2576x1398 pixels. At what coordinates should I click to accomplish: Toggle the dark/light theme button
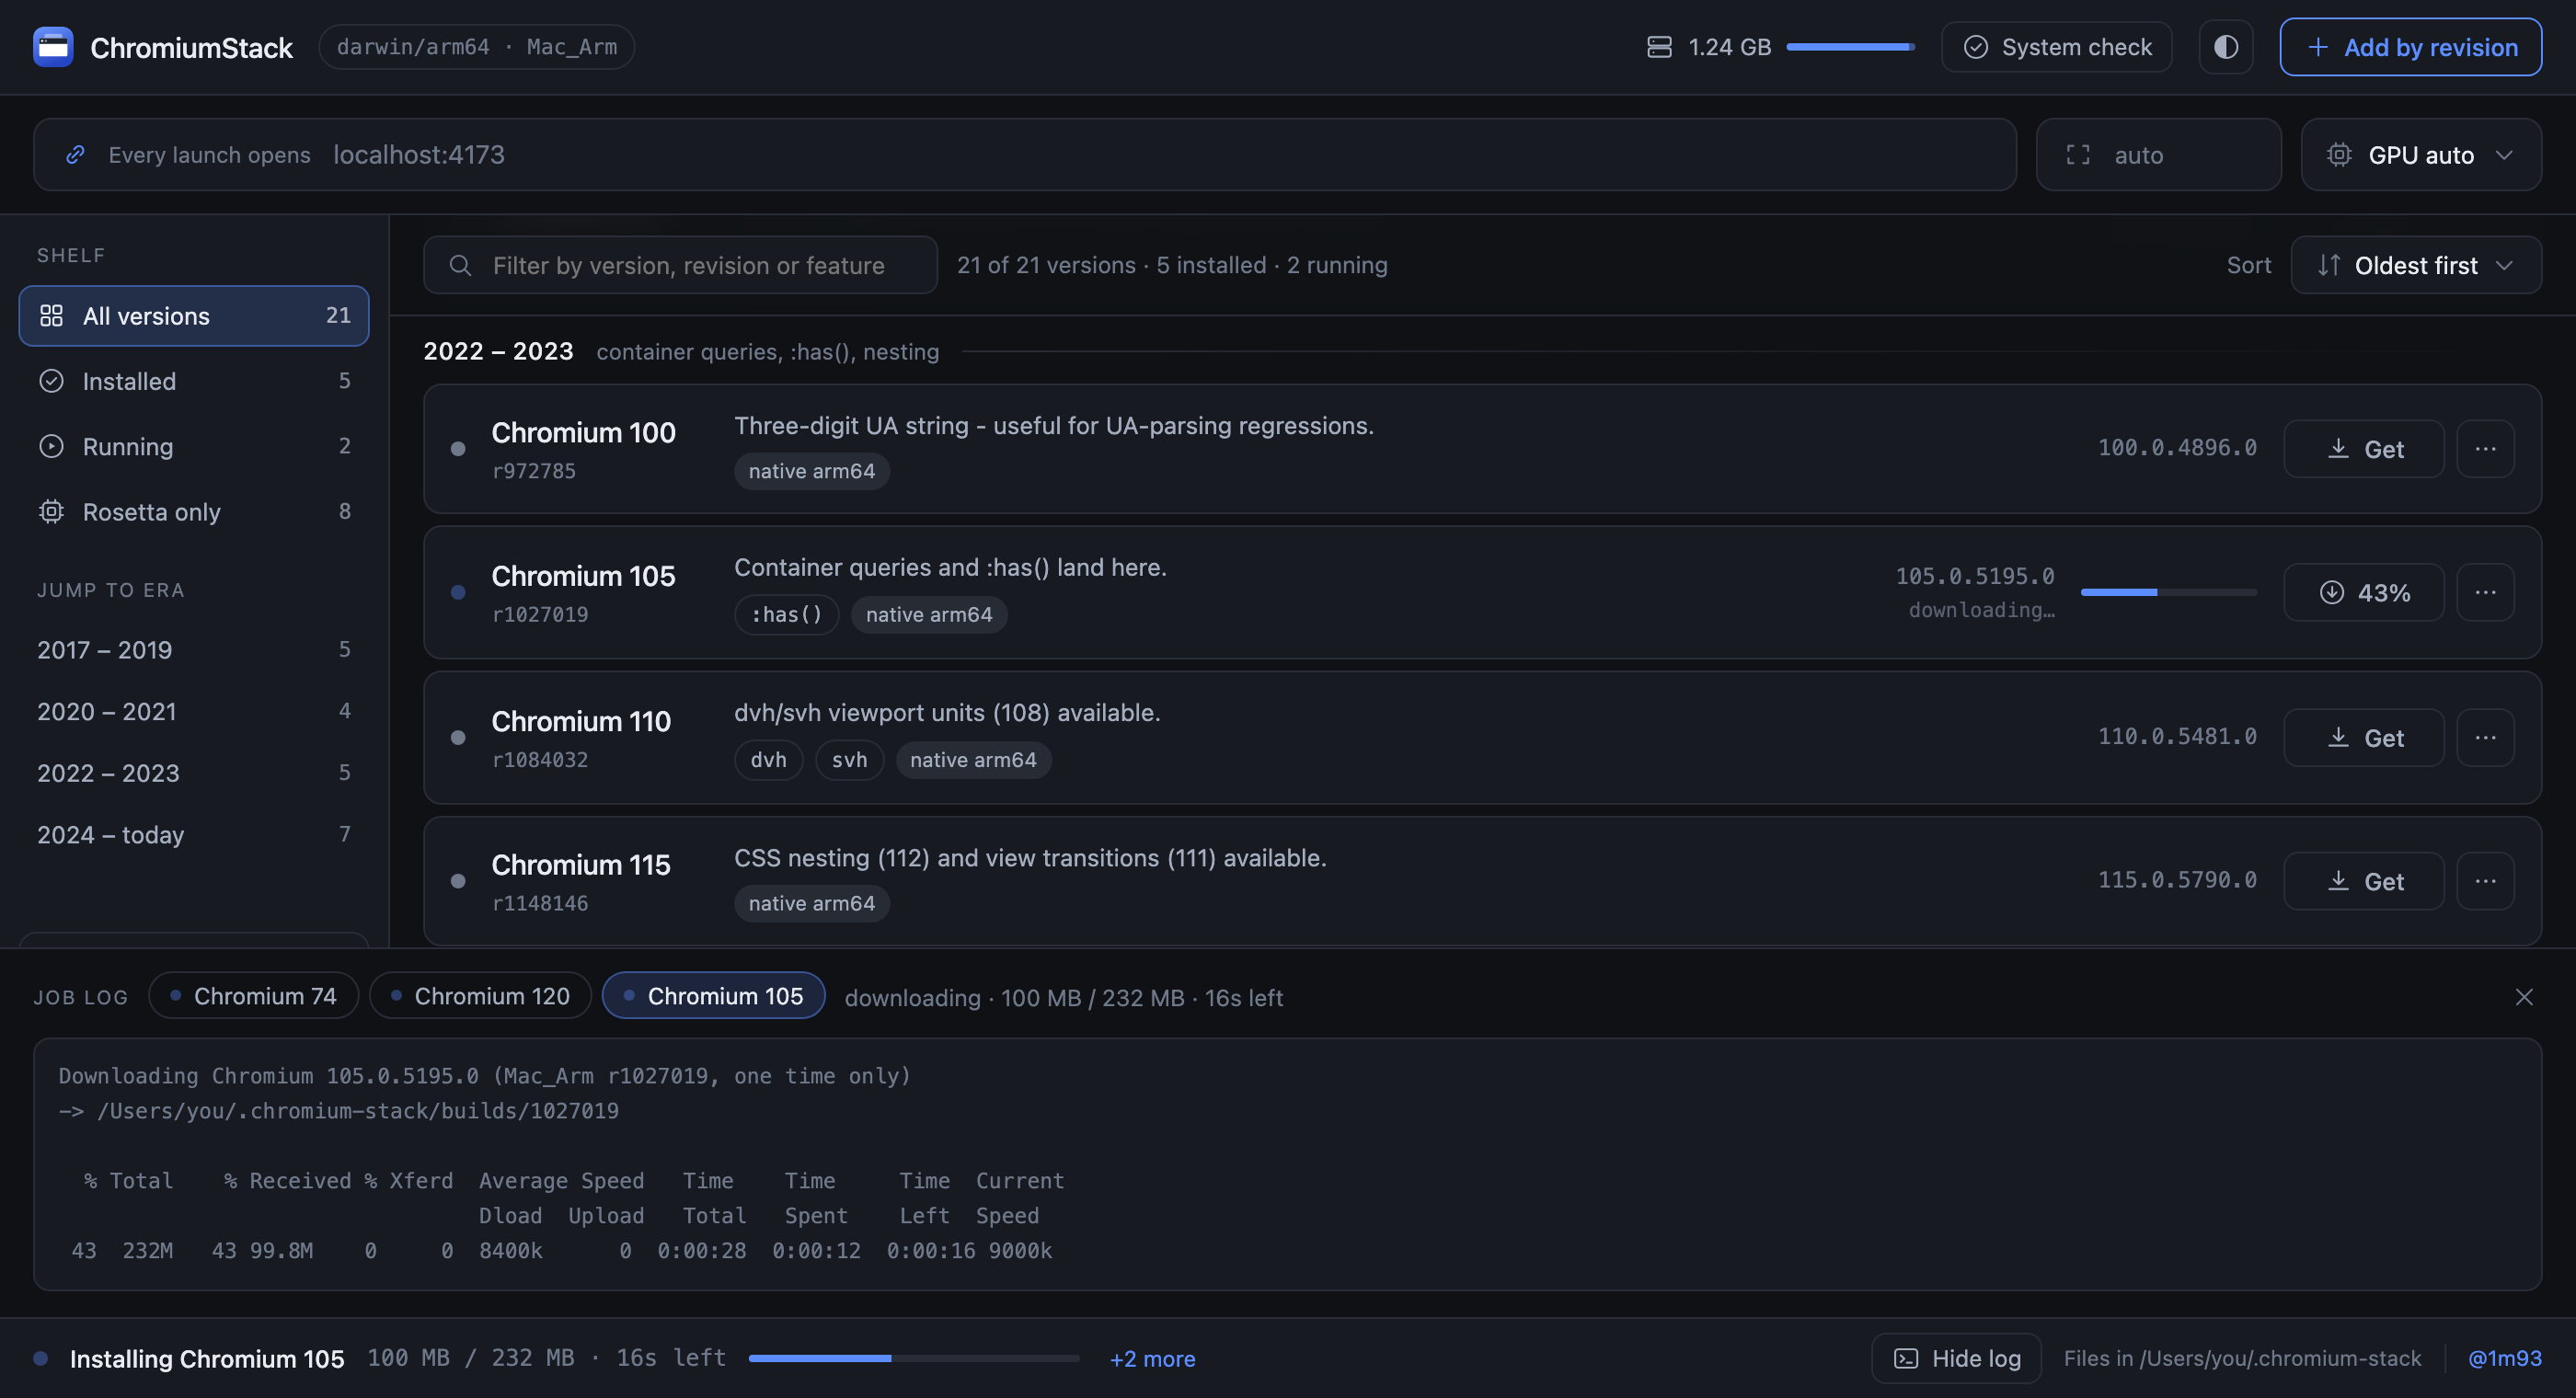click(2226, 47)
